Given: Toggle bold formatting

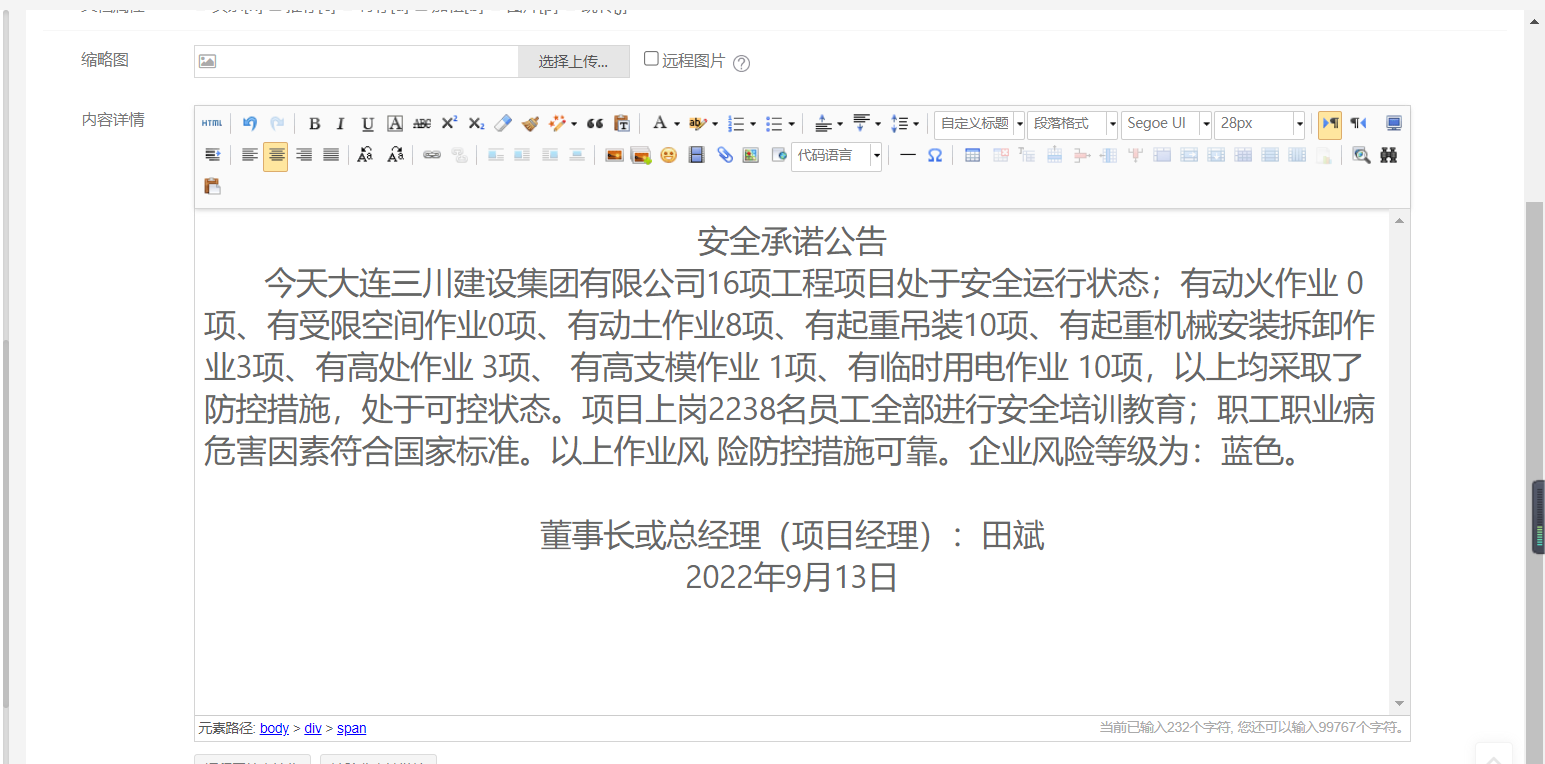Looking at the screenshot, I should 314,123.
